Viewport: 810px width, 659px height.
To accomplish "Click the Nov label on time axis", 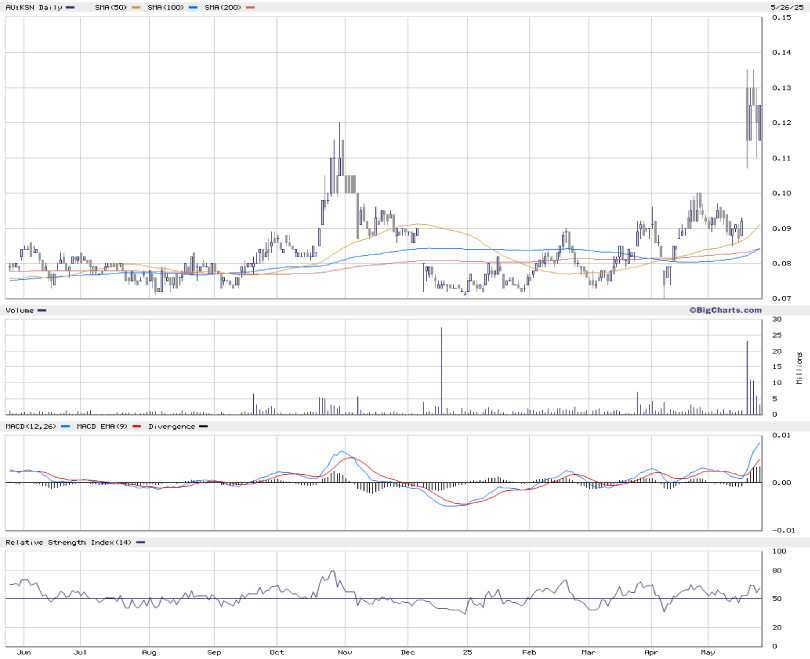I will pos(343,651).
